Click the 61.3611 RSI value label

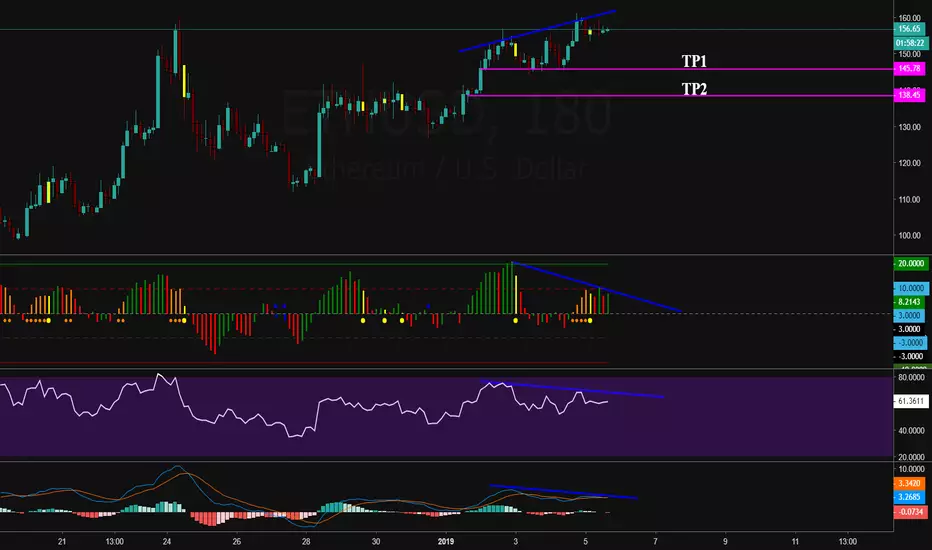coord(911,401)
